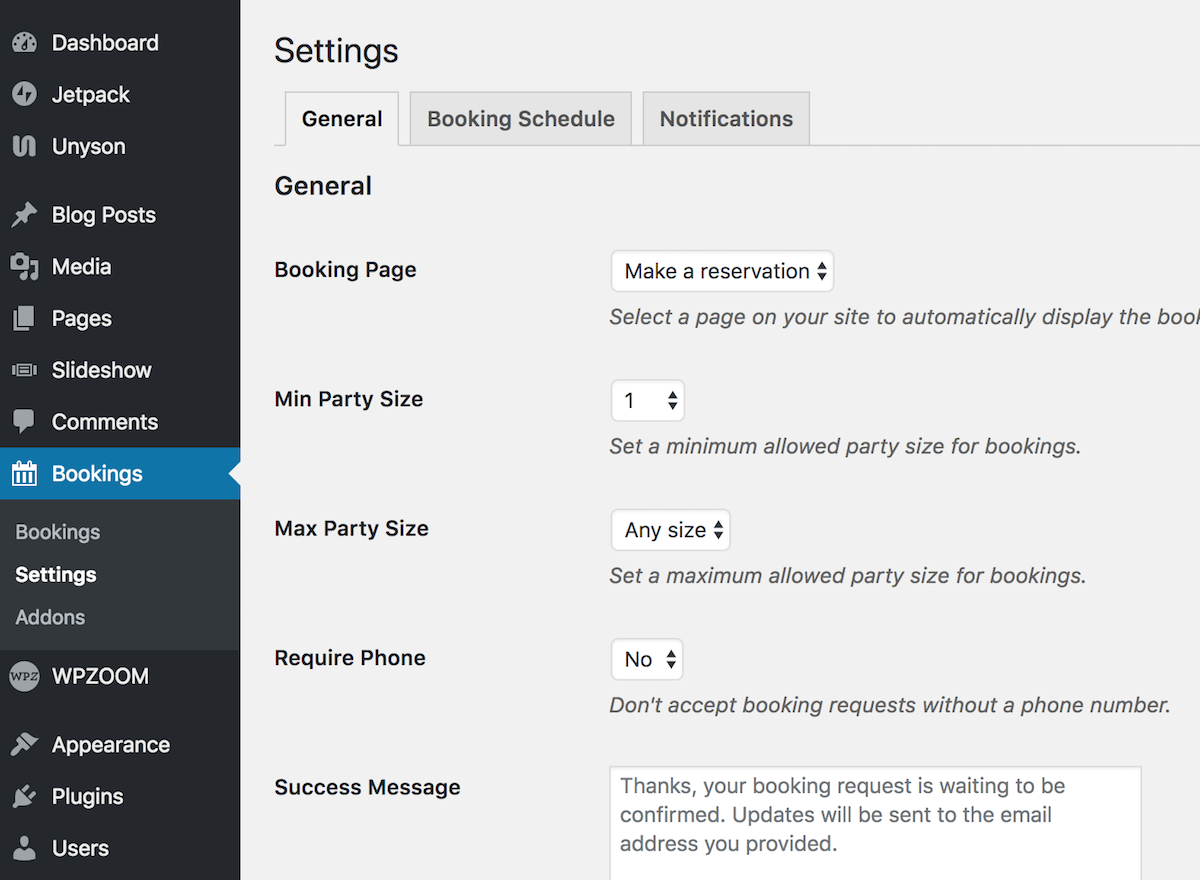Open the WPZOOM menu label
Screen dimensions: 1200x880
click(x=100, y=676)
